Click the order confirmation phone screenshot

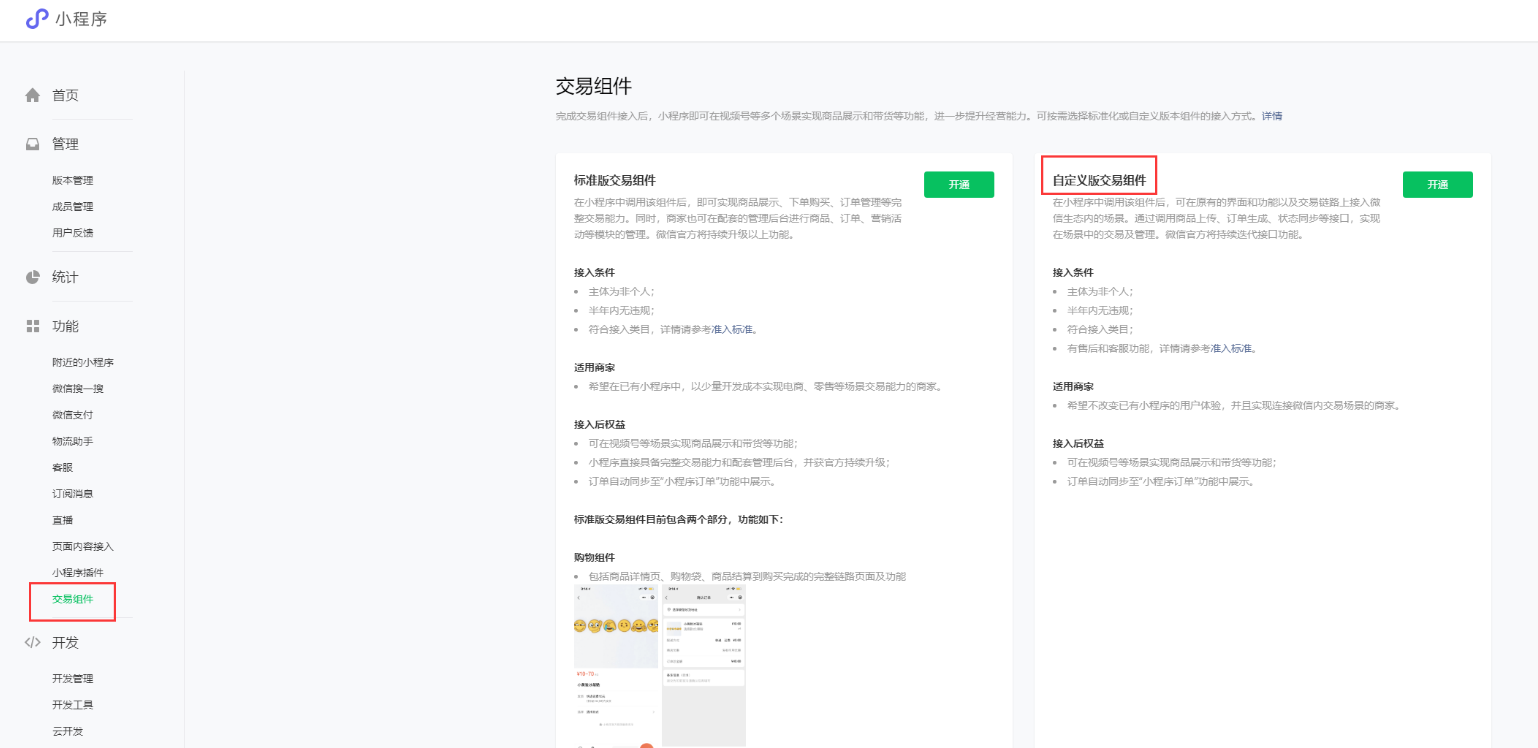pyautogui.click(x=704, y=665)
